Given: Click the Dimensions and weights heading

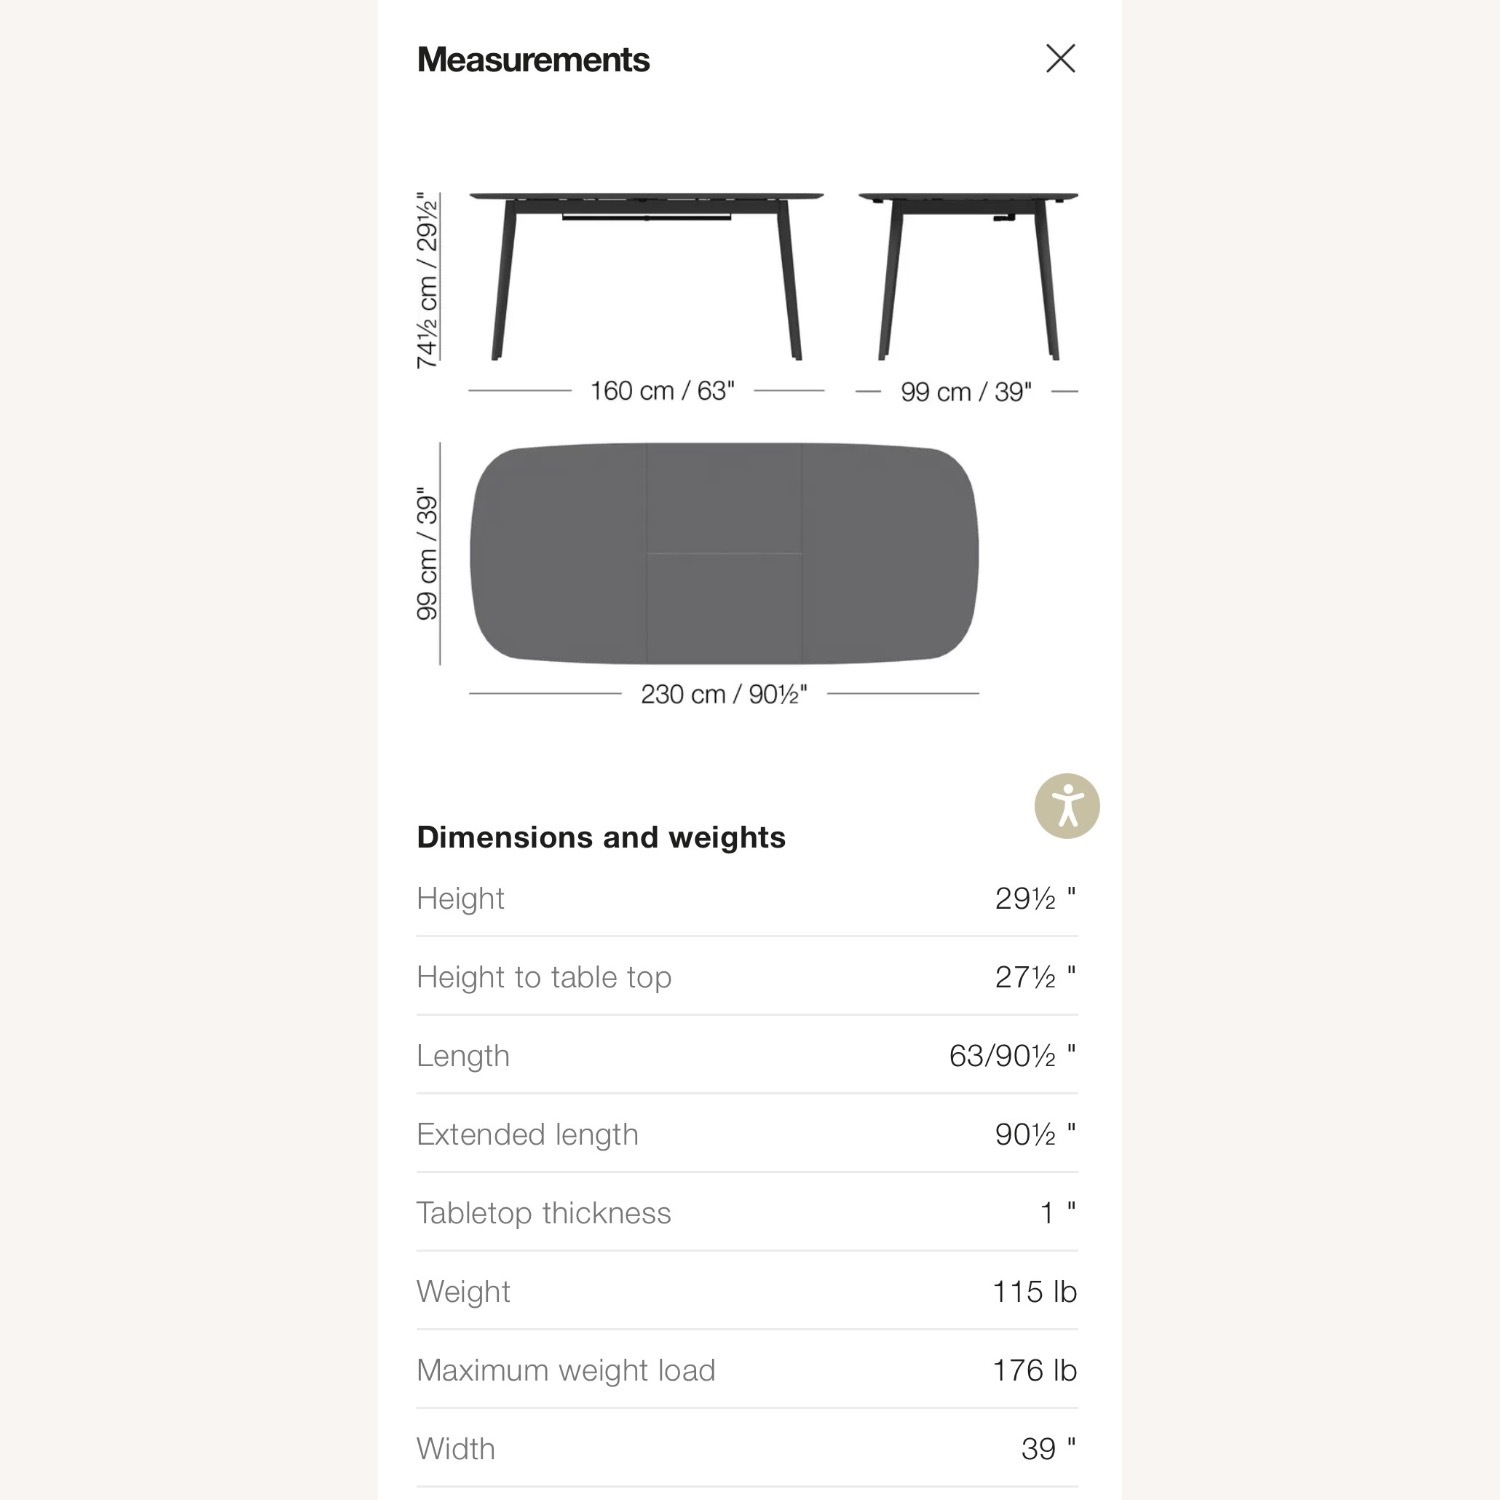Looking at the screenshot, I should click(601, 837).
